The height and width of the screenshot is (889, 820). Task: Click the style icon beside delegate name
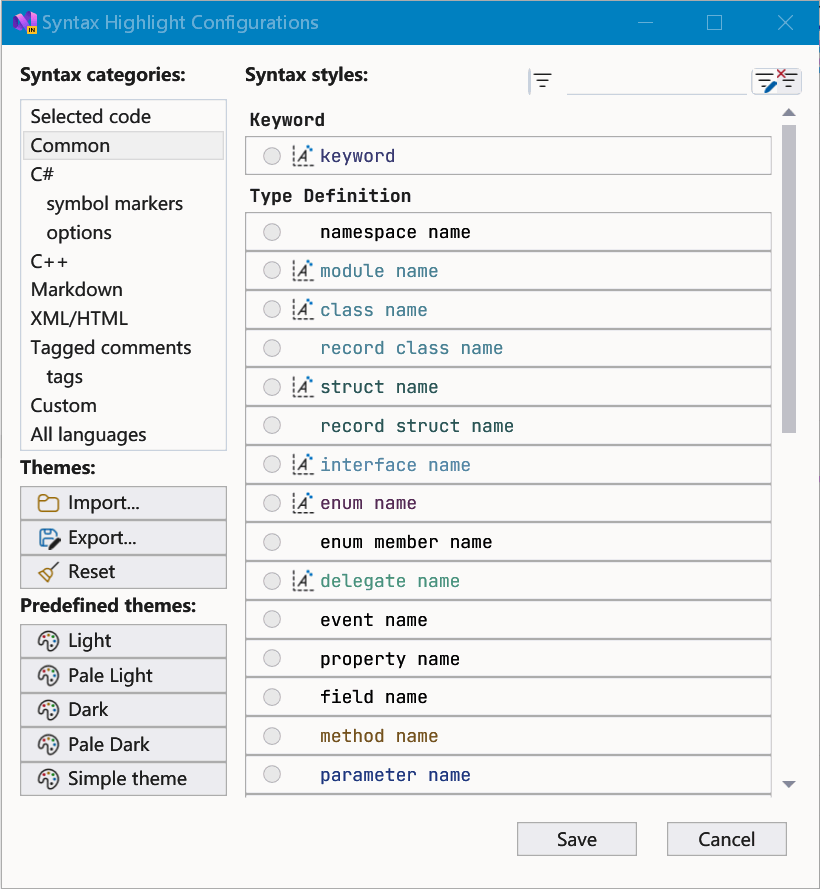(302, 581)
